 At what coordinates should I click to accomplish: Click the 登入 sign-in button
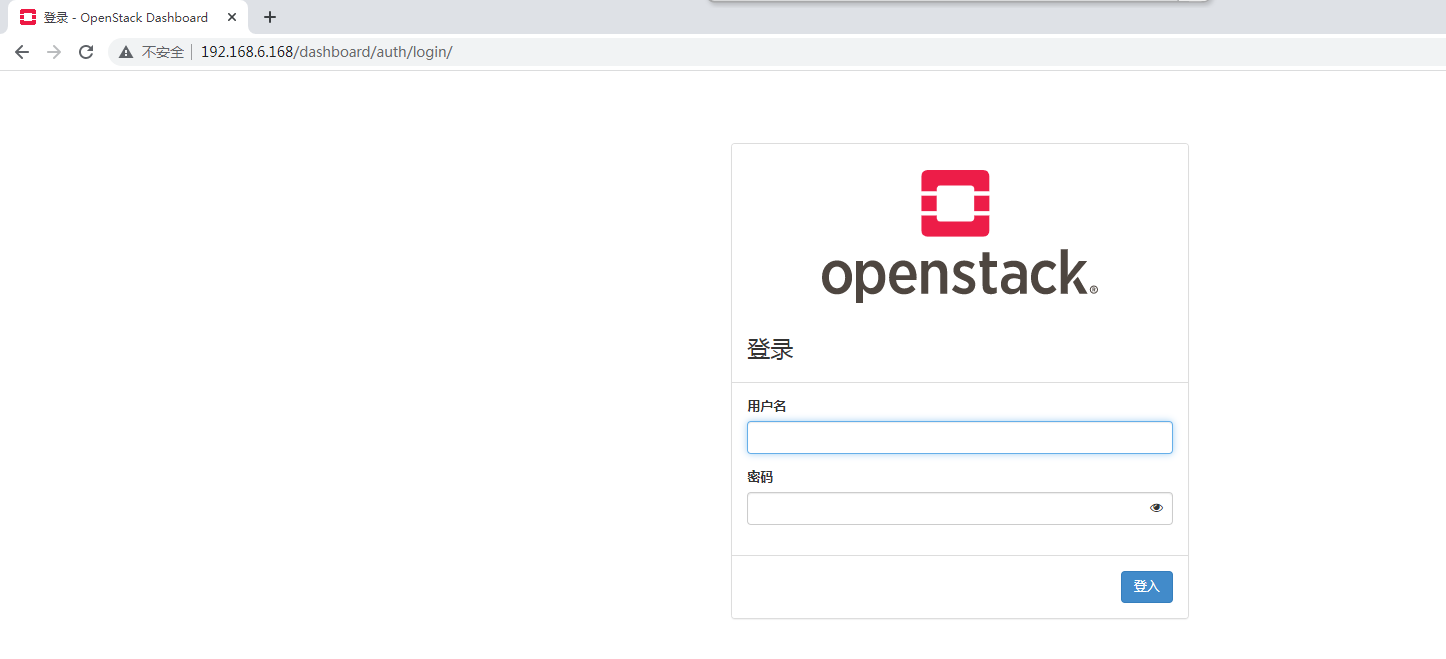1147,587
